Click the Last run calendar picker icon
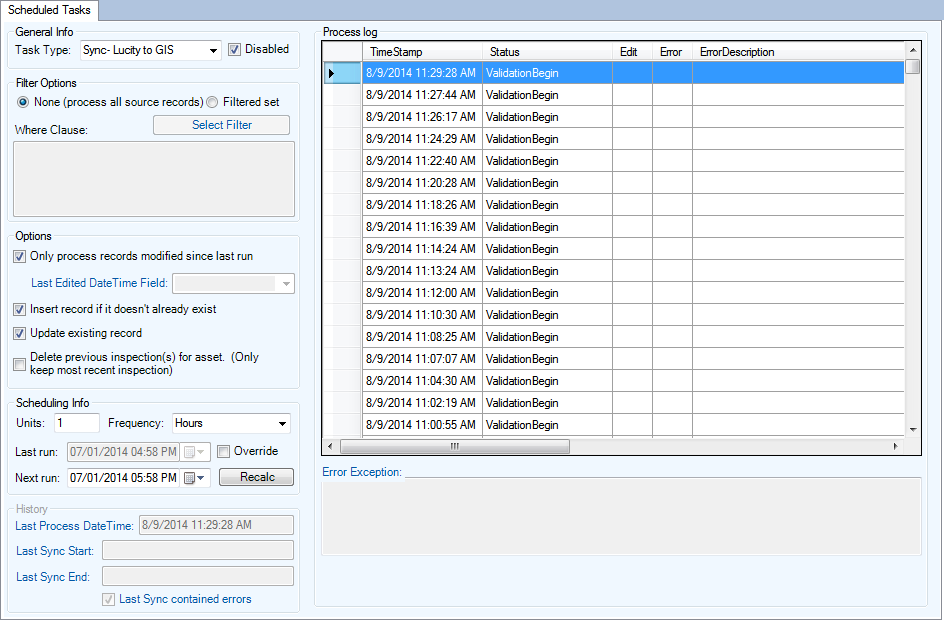The width and height of the screenshot is (944, 621). (195, 452)
